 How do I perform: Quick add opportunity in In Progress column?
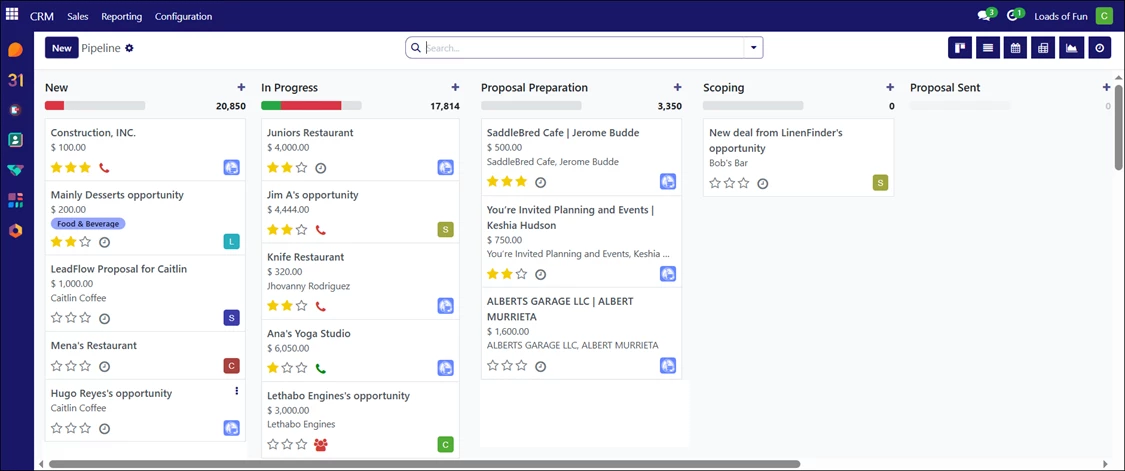[455, 87]
